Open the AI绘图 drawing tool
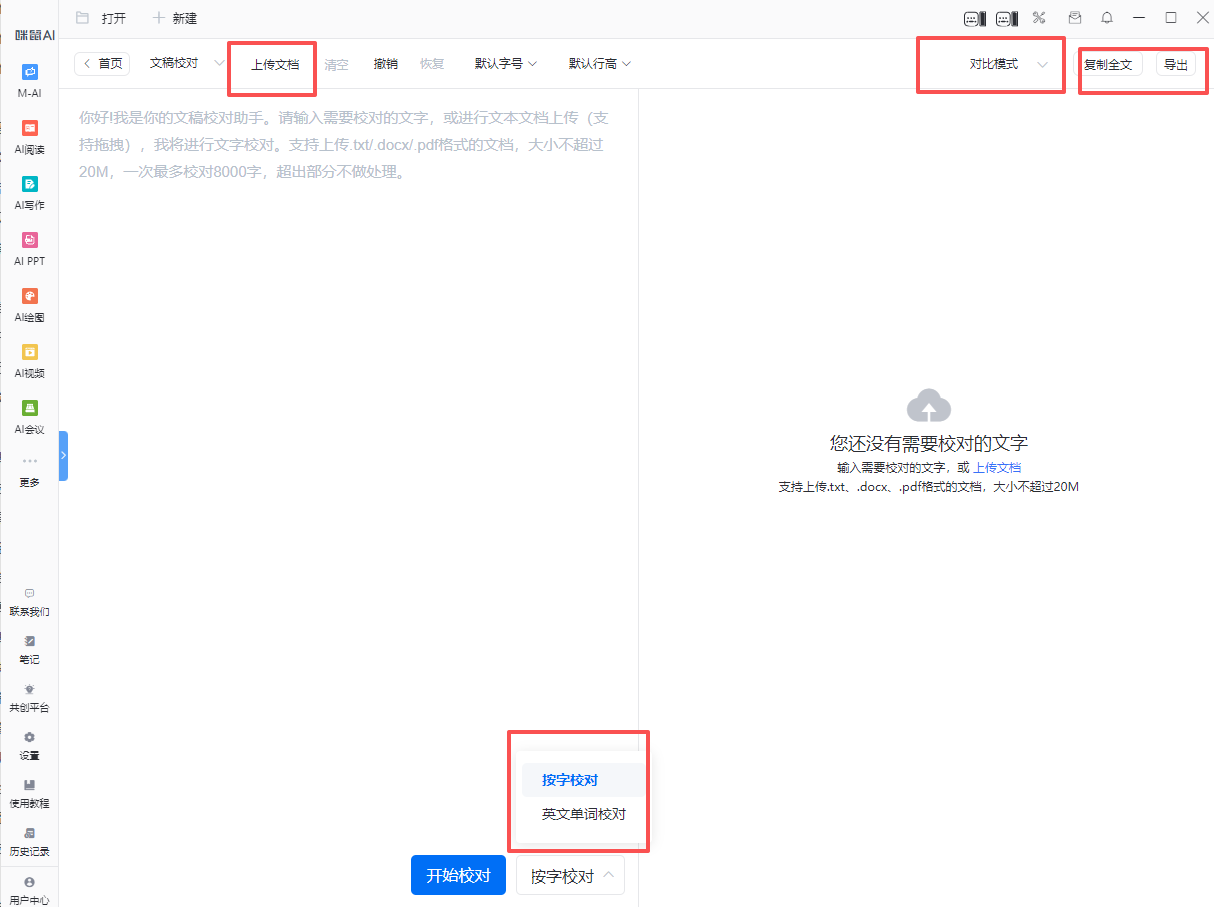This screenshot has width=1218, height=907. pos(29,297)
